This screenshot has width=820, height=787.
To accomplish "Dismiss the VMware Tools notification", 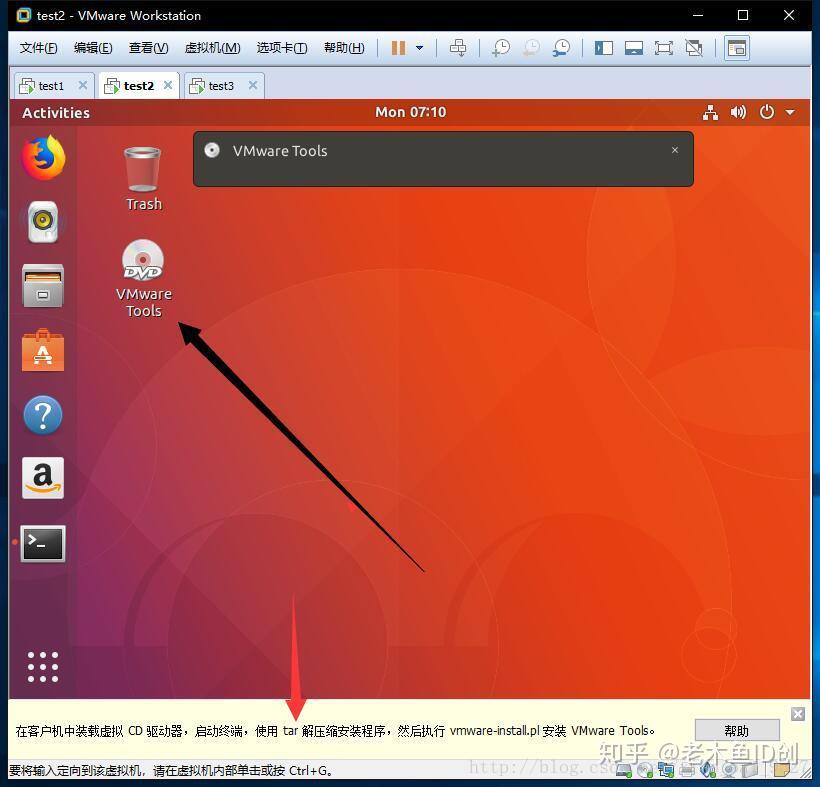I will click(x=675, y=150).
